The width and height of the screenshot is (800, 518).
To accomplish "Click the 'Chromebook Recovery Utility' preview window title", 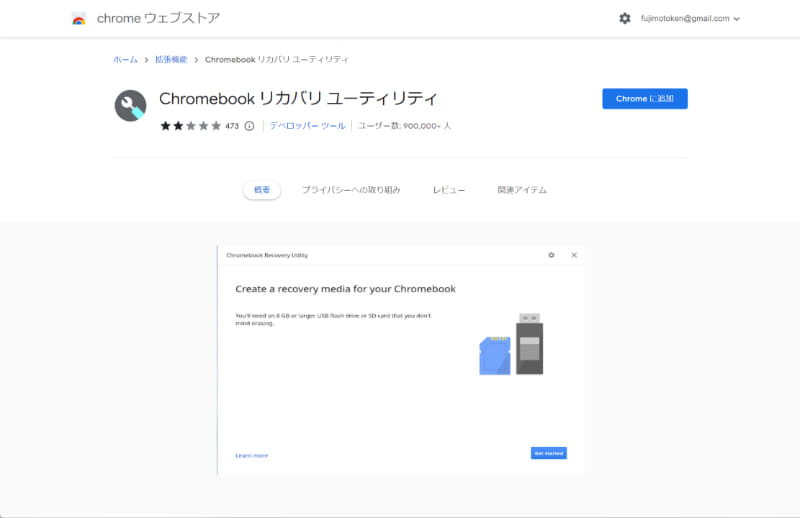I will point(267,255).
